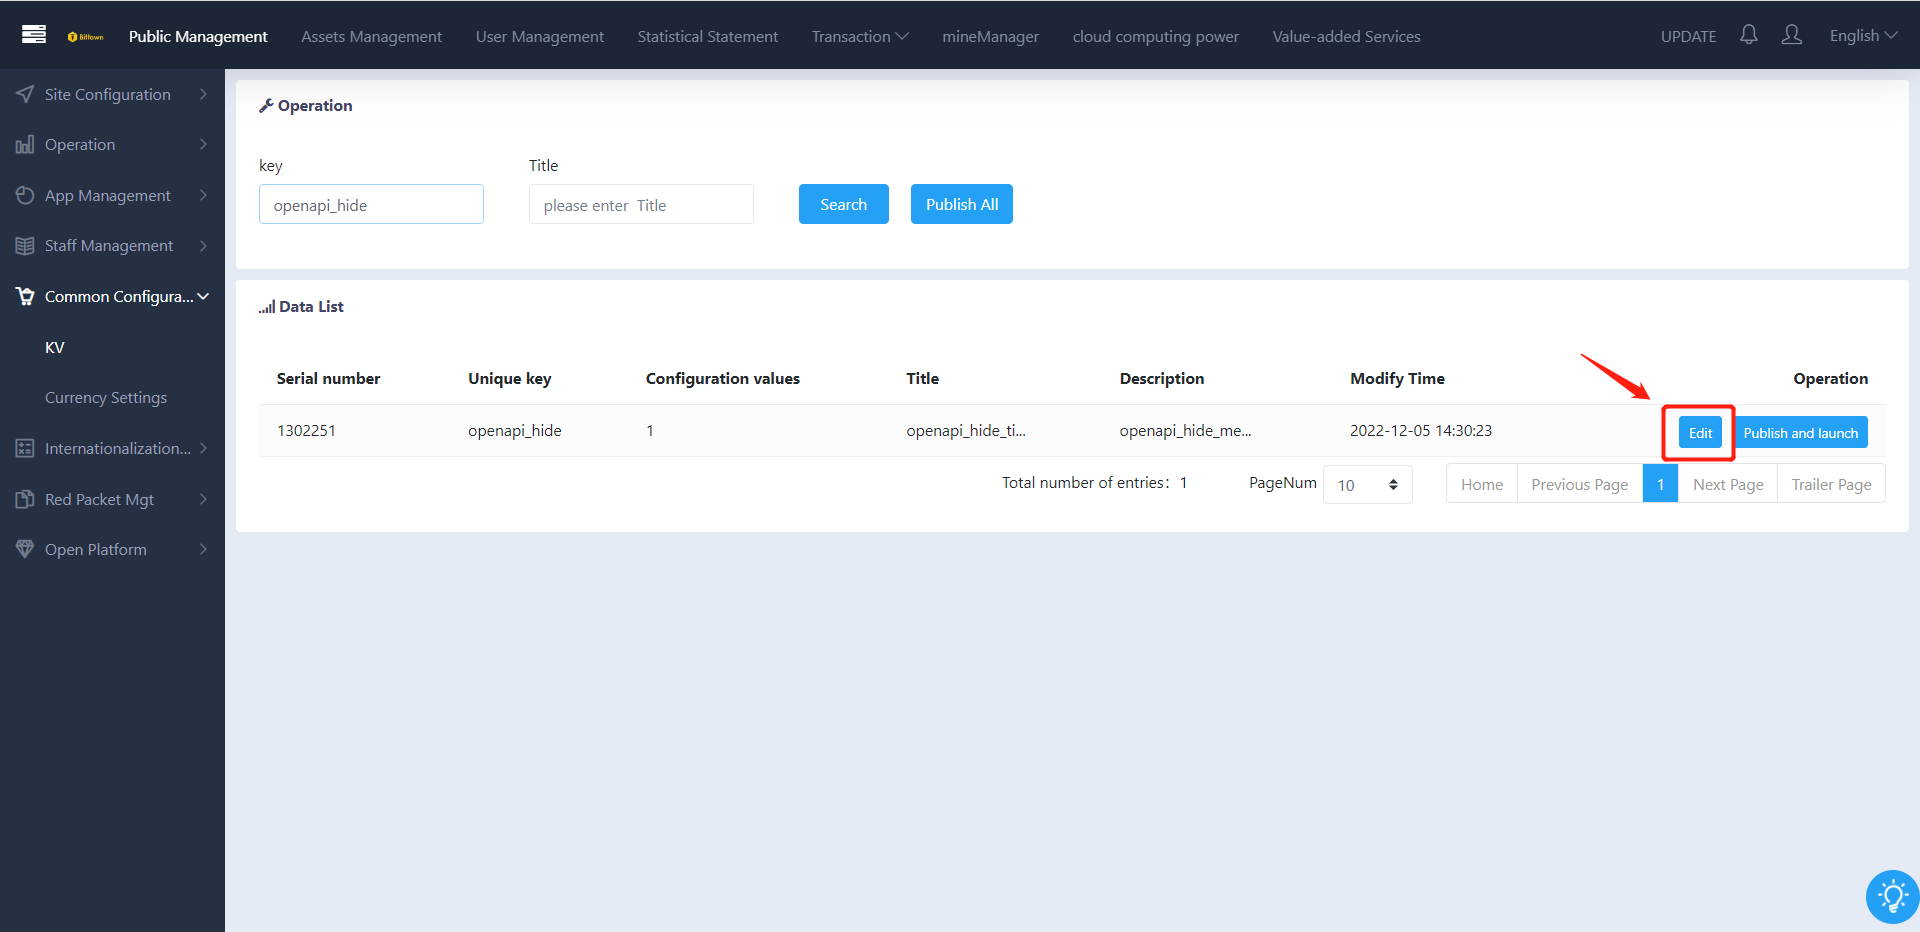Open the notifications bell icon
The height and width of the screenshot is (932, 1920).
1748,35
